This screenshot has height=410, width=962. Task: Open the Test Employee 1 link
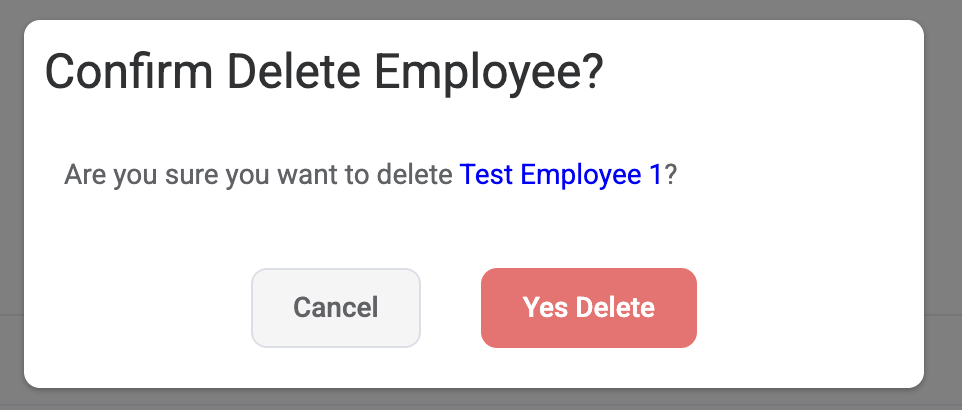point(560,175)
